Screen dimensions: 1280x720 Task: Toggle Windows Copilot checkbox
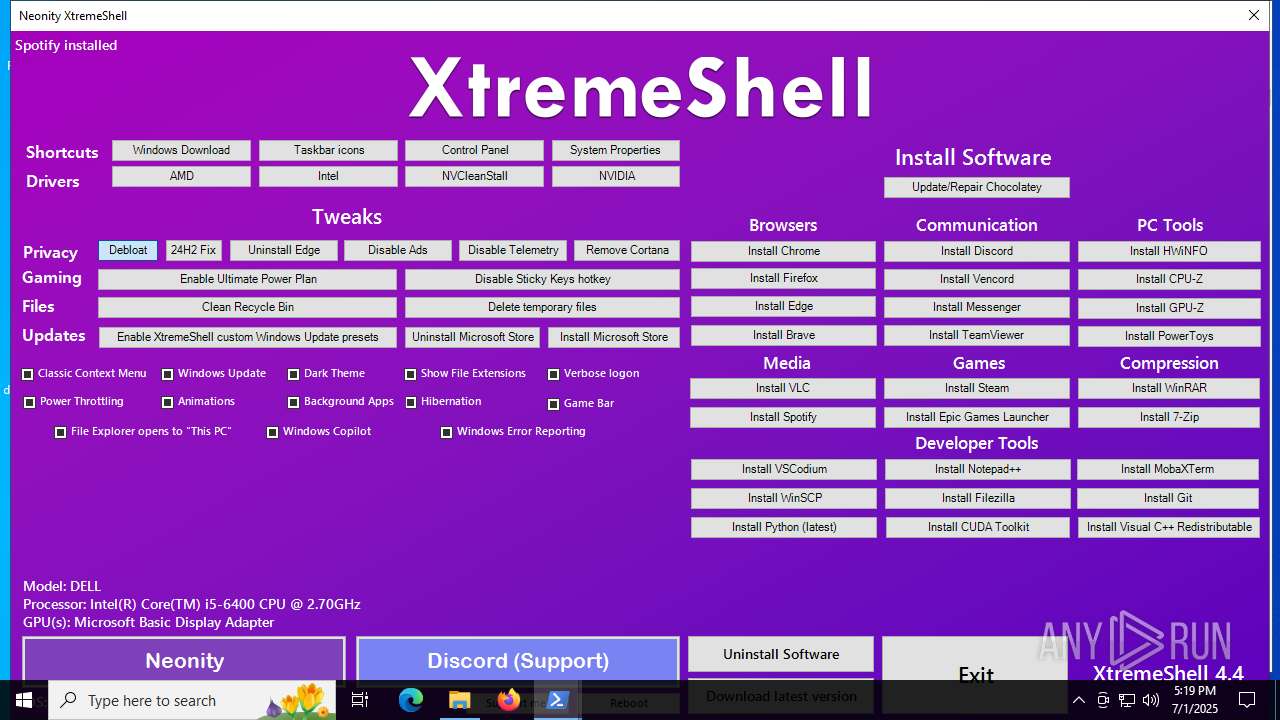273,433
